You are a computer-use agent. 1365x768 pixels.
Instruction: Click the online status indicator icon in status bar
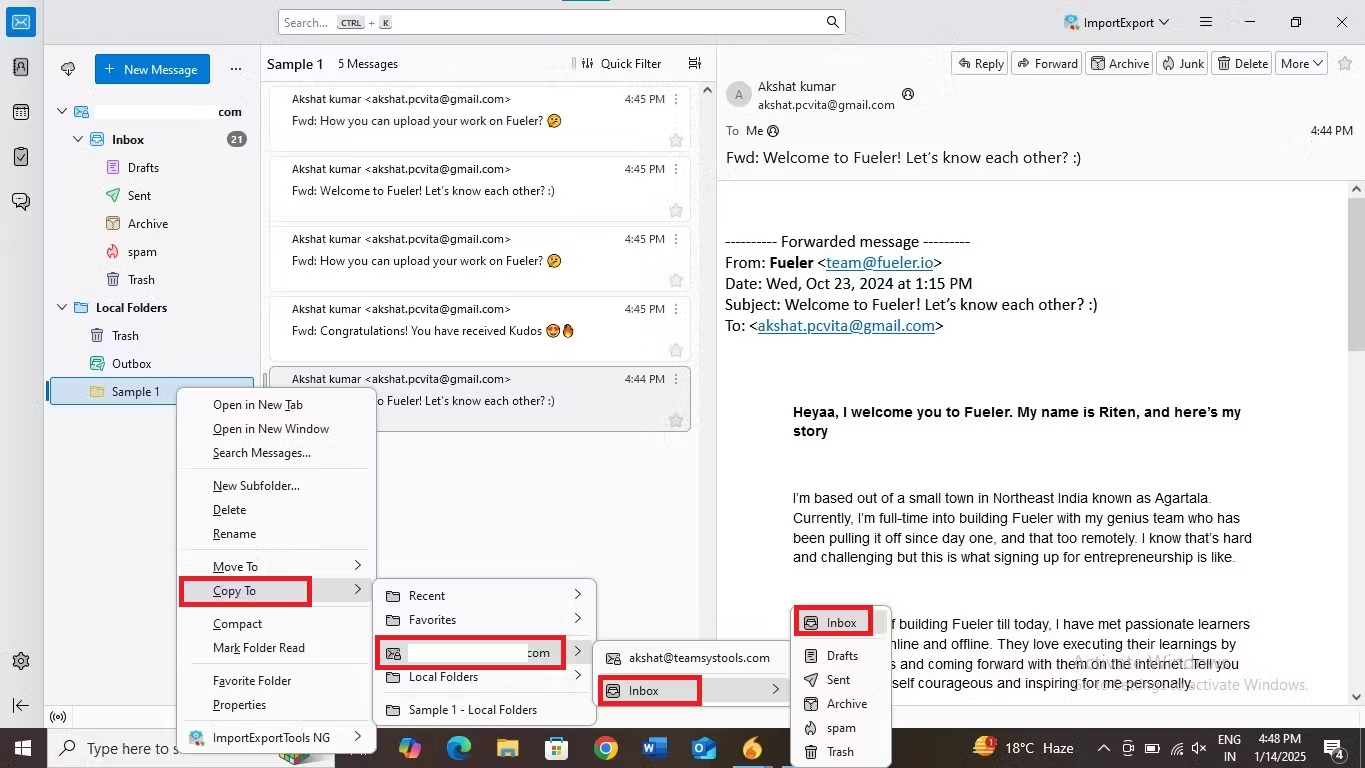(58, 716)
